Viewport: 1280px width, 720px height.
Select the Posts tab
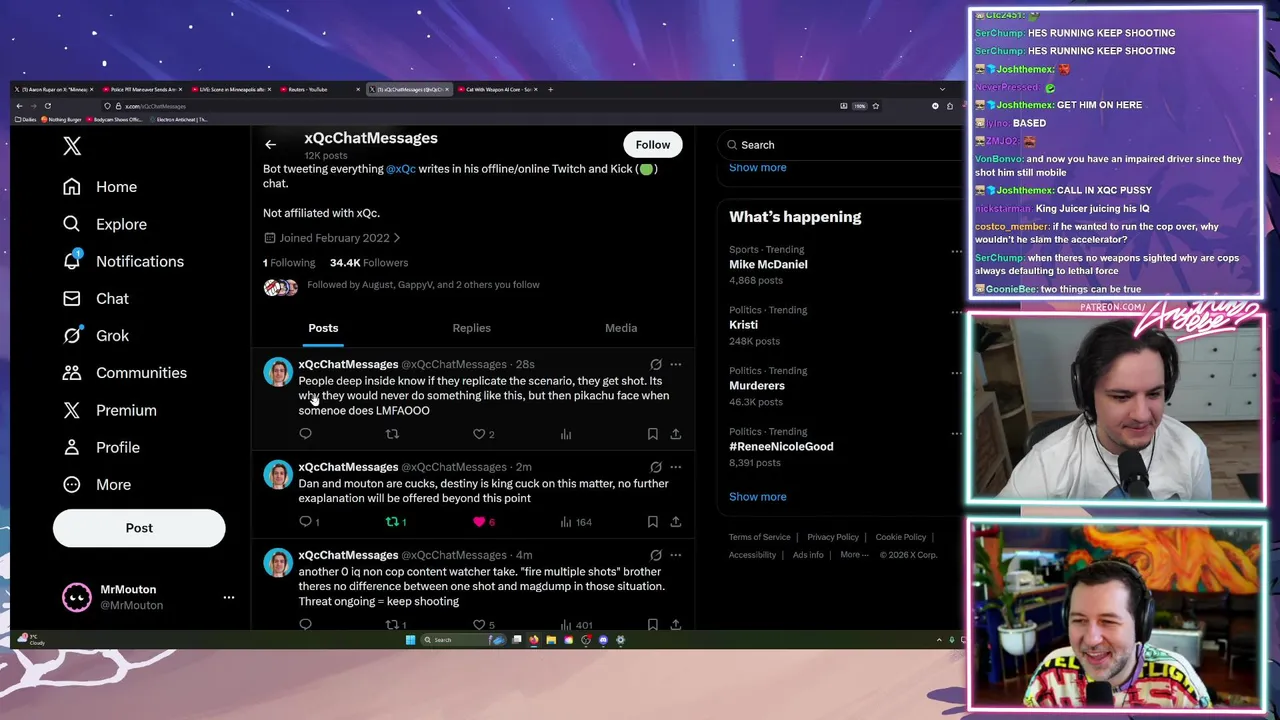[x=323, y=328]
